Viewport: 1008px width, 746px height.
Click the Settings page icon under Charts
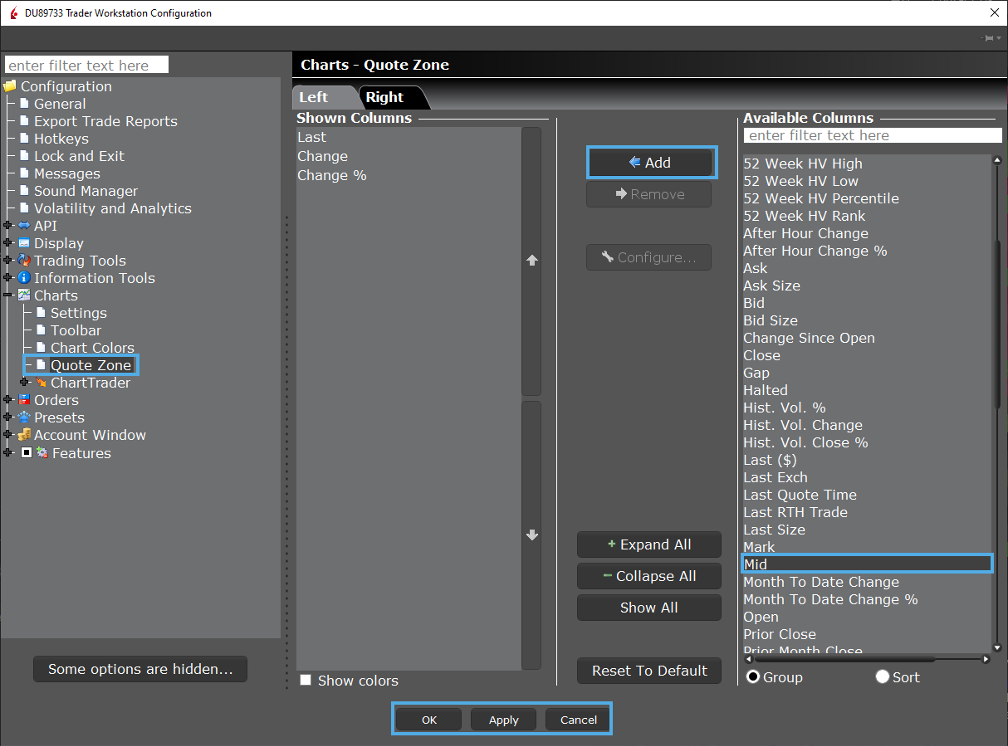tap(41, 313)
